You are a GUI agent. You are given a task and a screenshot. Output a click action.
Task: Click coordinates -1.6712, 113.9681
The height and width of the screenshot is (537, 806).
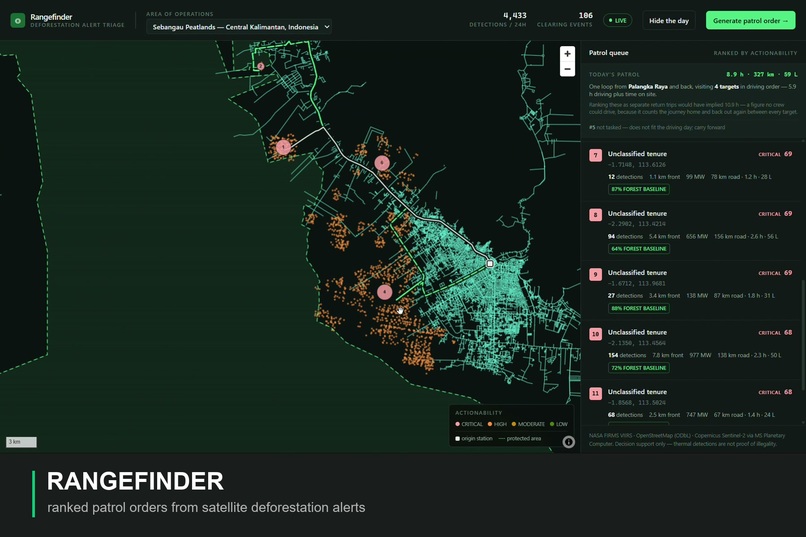(x=636, y=284)
